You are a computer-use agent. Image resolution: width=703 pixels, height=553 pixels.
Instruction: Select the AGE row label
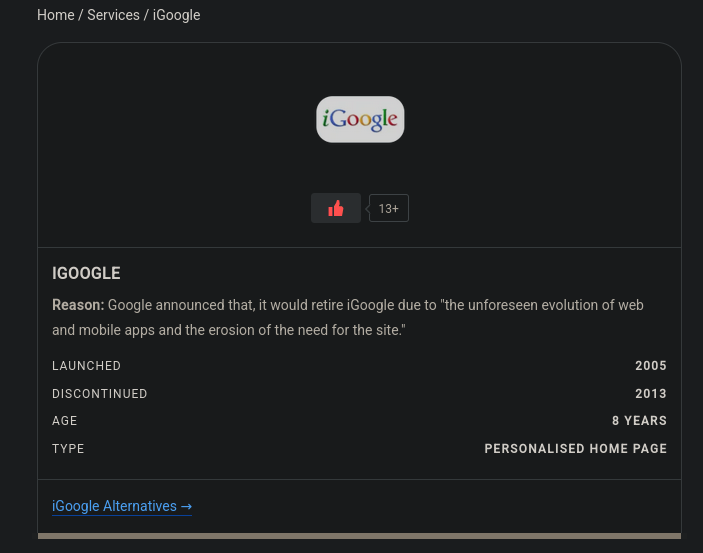[65, 421]
